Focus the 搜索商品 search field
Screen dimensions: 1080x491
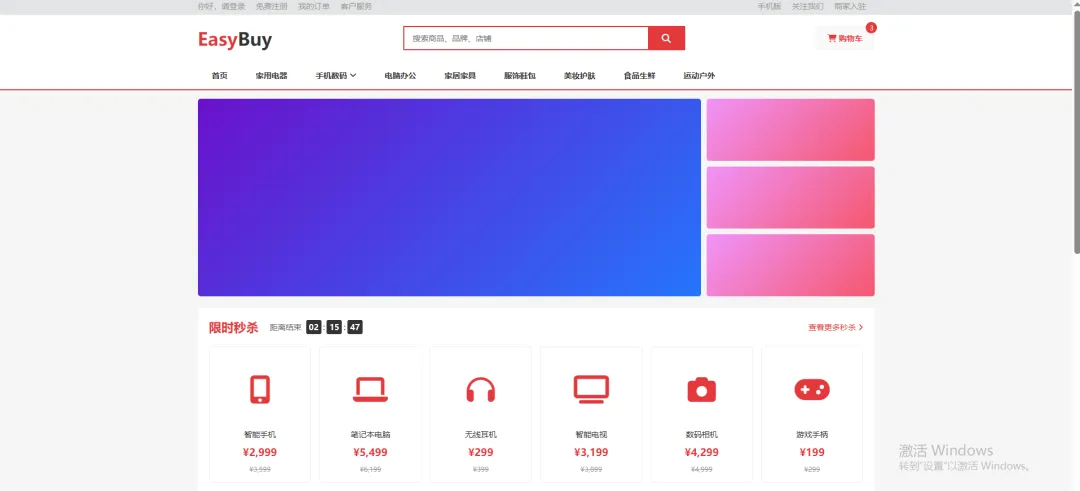coord(526,39)
